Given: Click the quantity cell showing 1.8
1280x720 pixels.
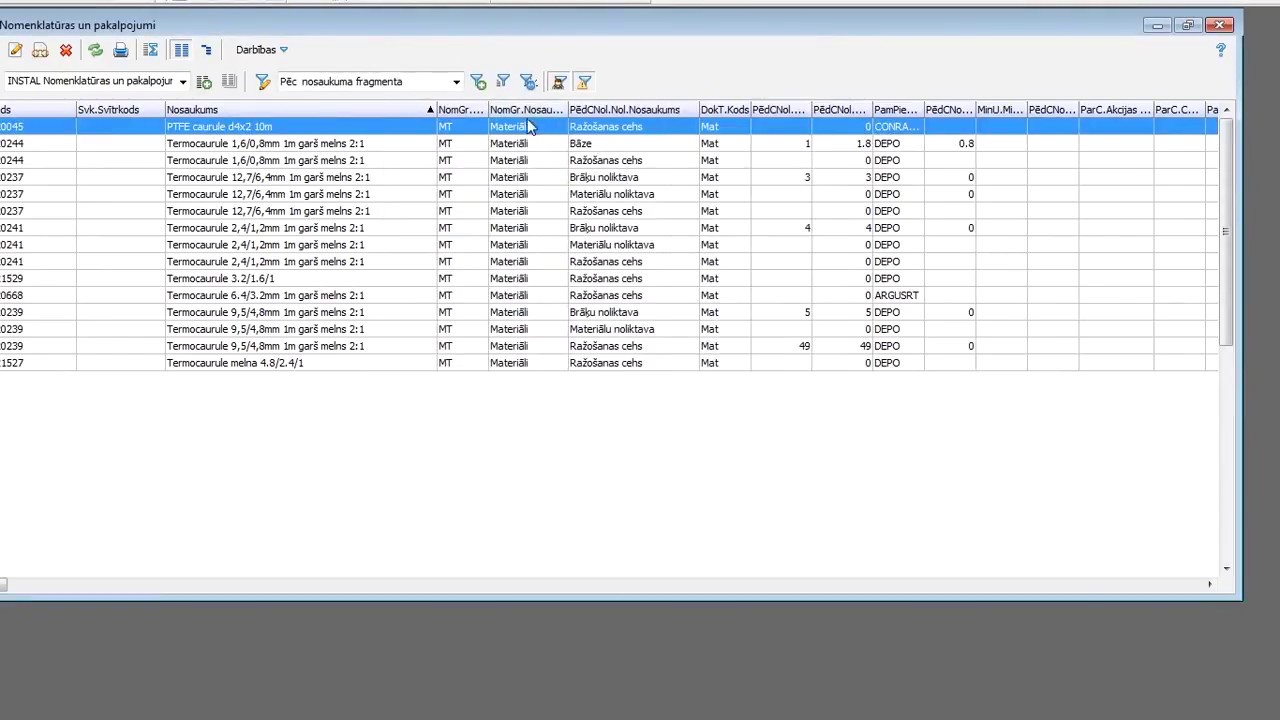Looking at the screenshot, I should [841, 144].
